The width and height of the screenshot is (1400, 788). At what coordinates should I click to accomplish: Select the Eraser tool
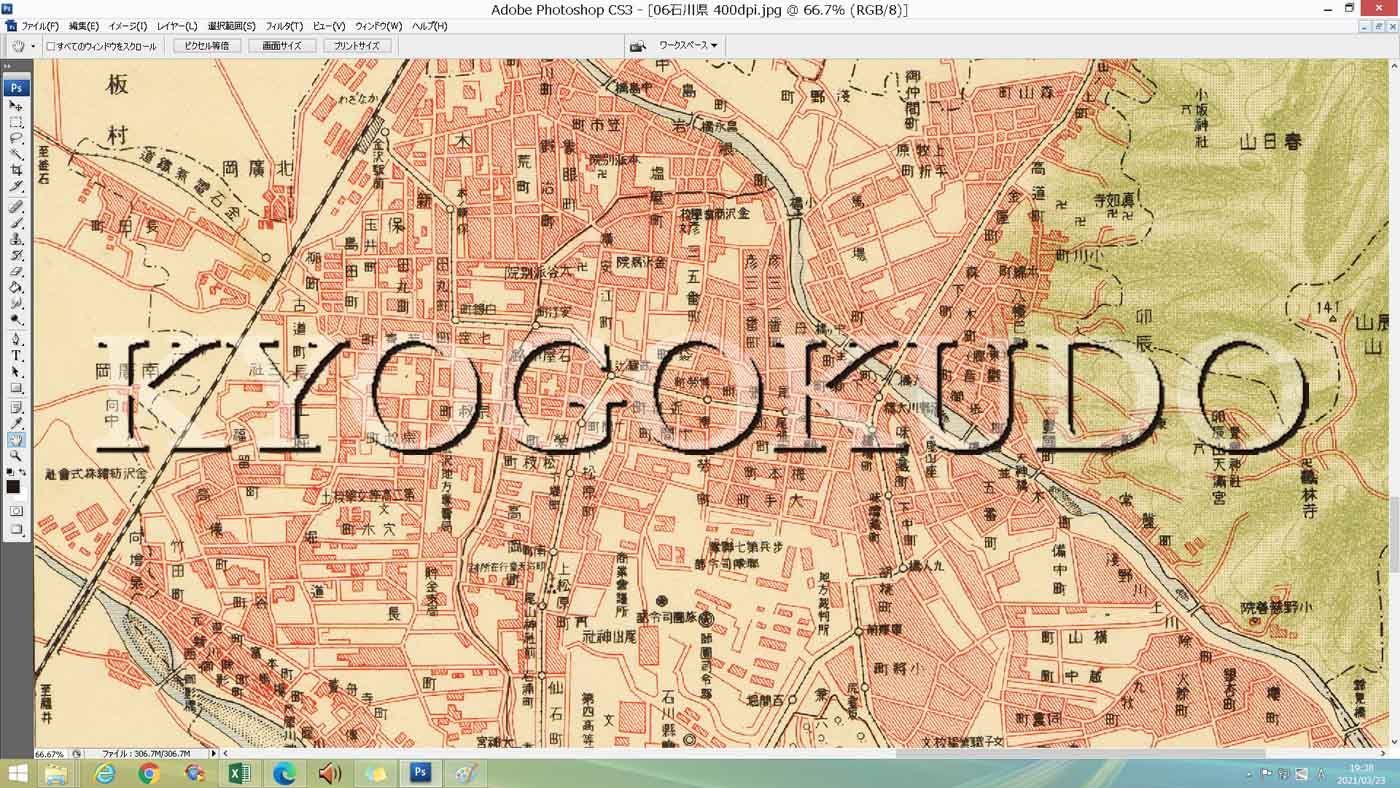(16, 269)
